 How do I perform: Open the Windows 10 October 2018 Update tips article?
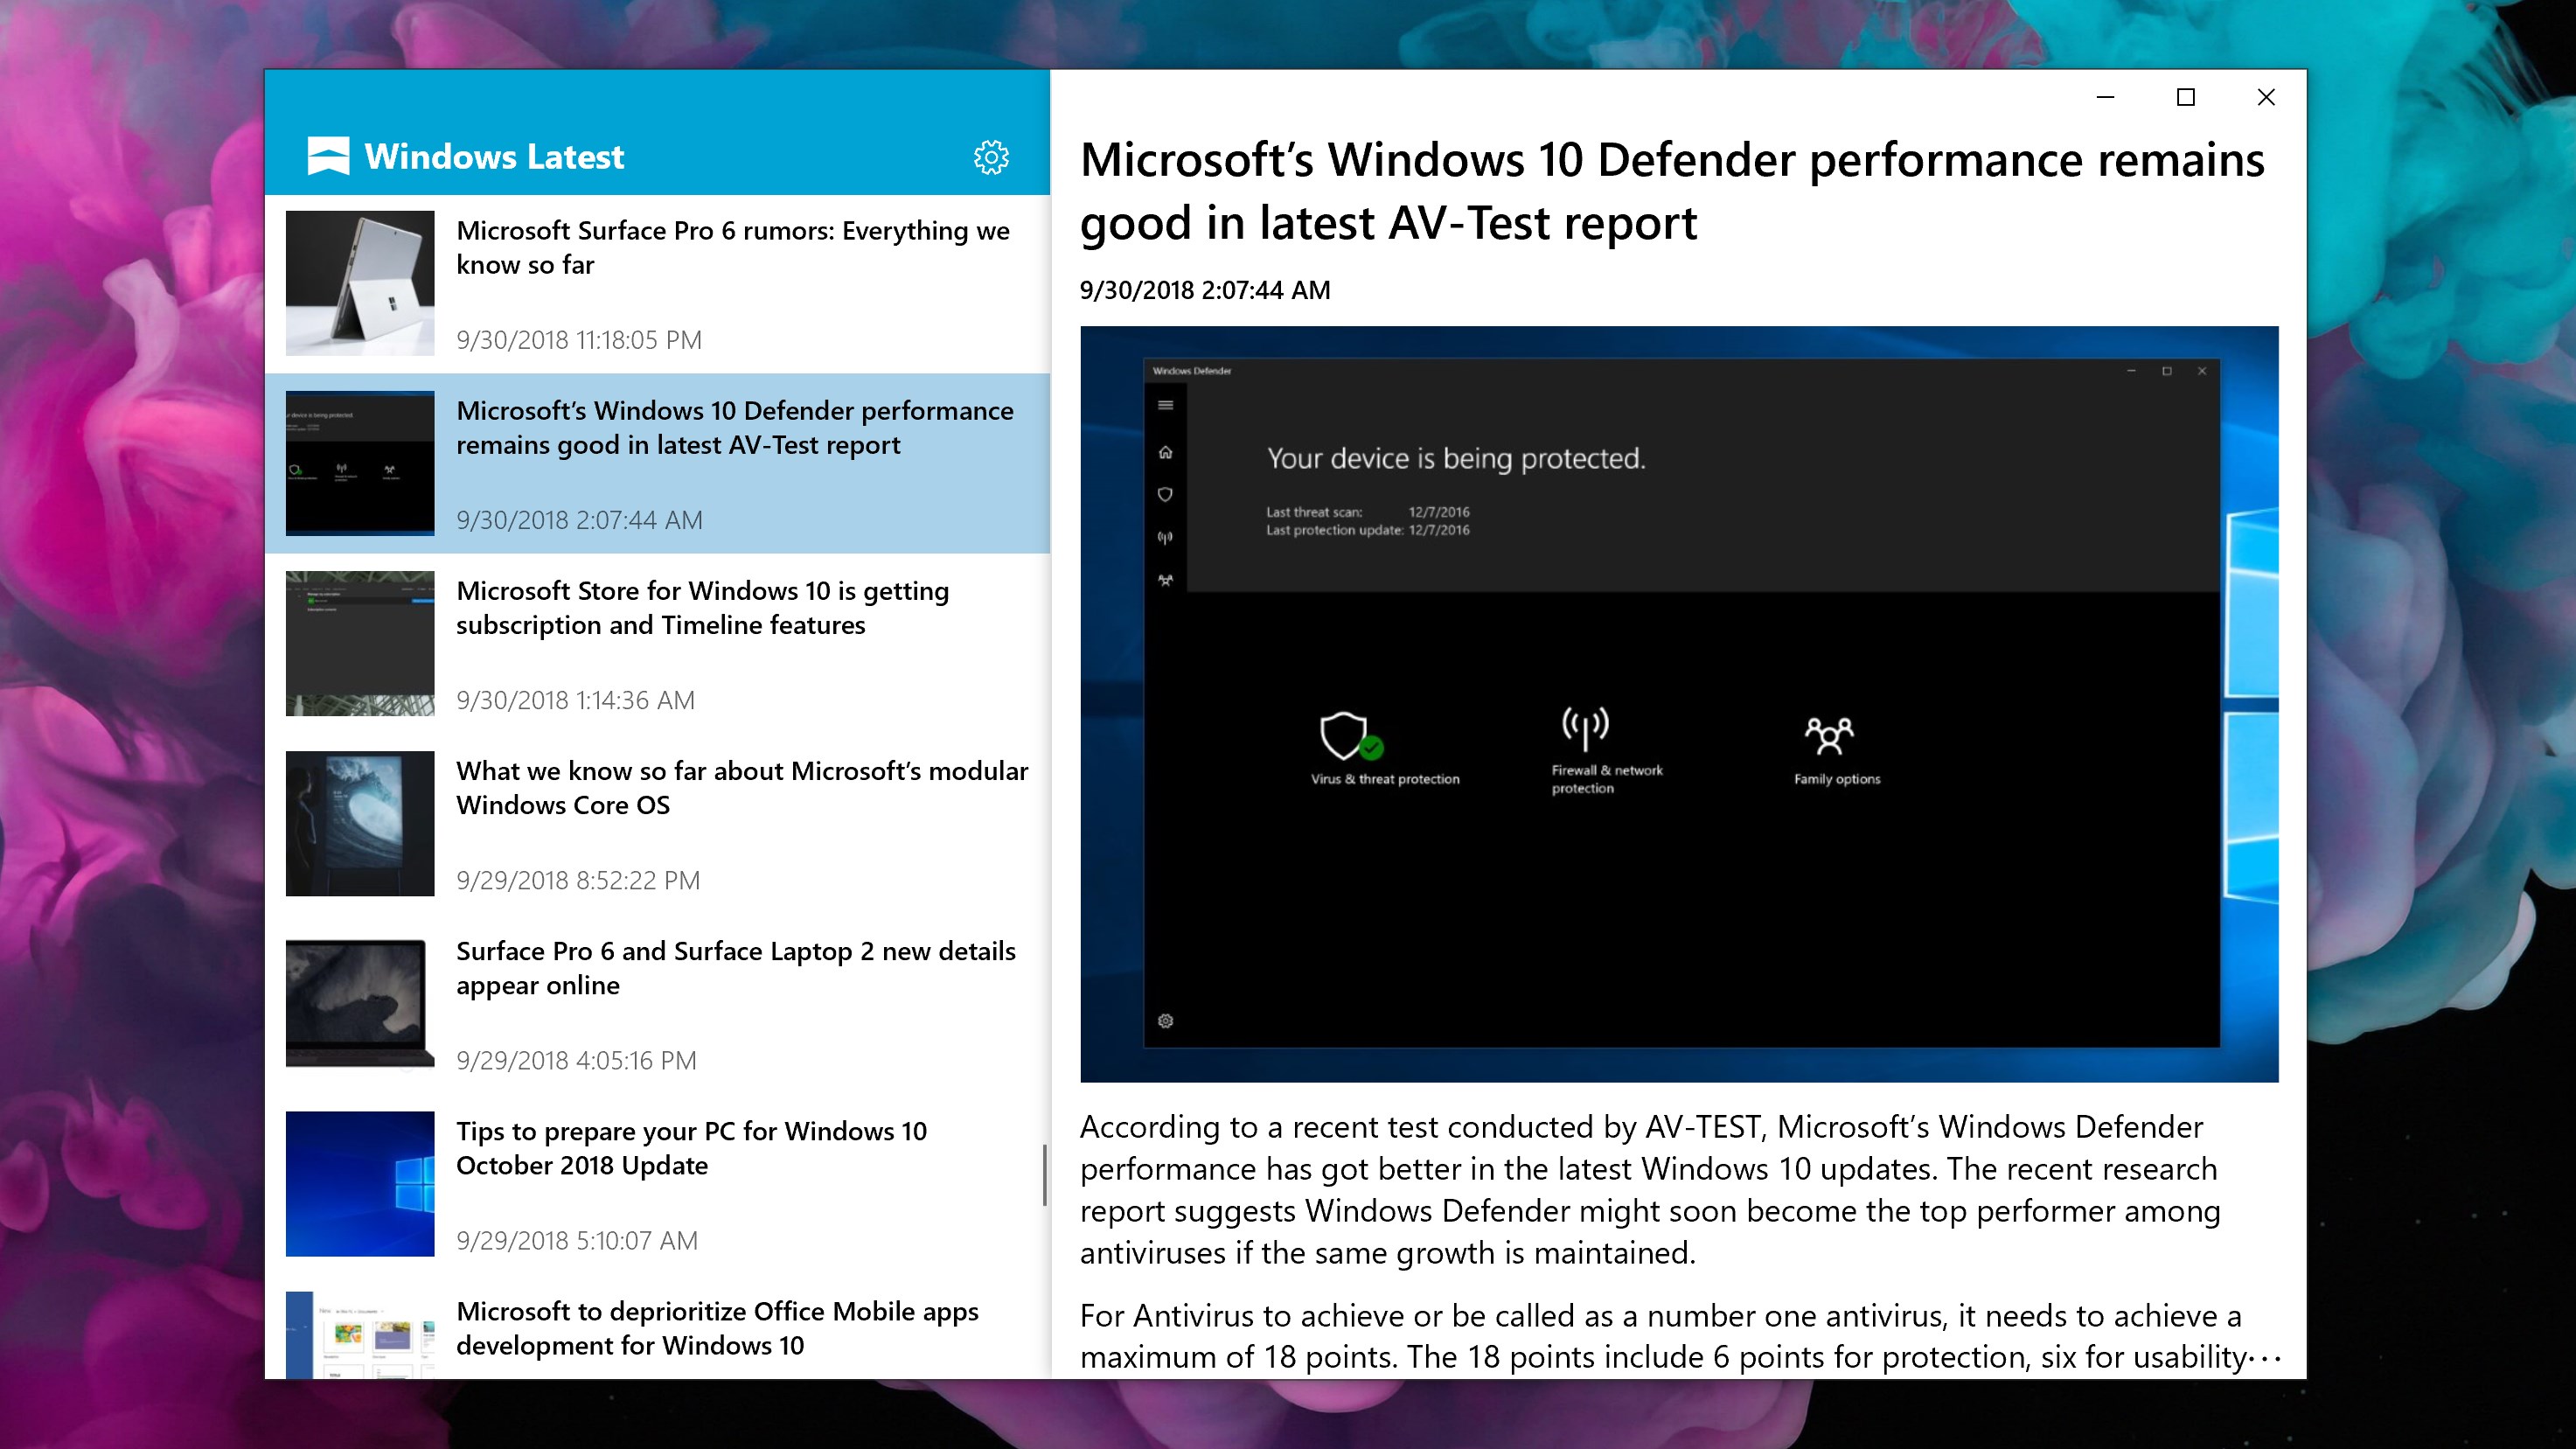[691, 1148]
